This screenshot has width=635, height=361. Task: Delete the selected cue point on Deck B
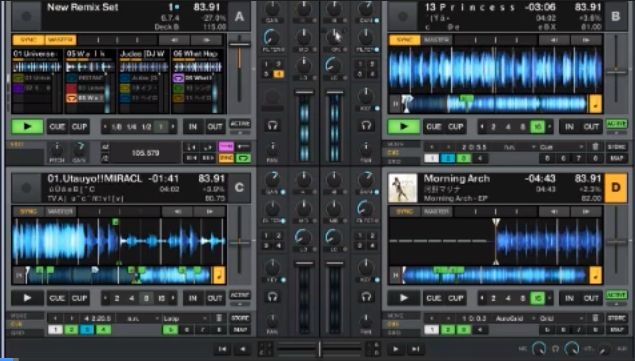click(595, 147)
